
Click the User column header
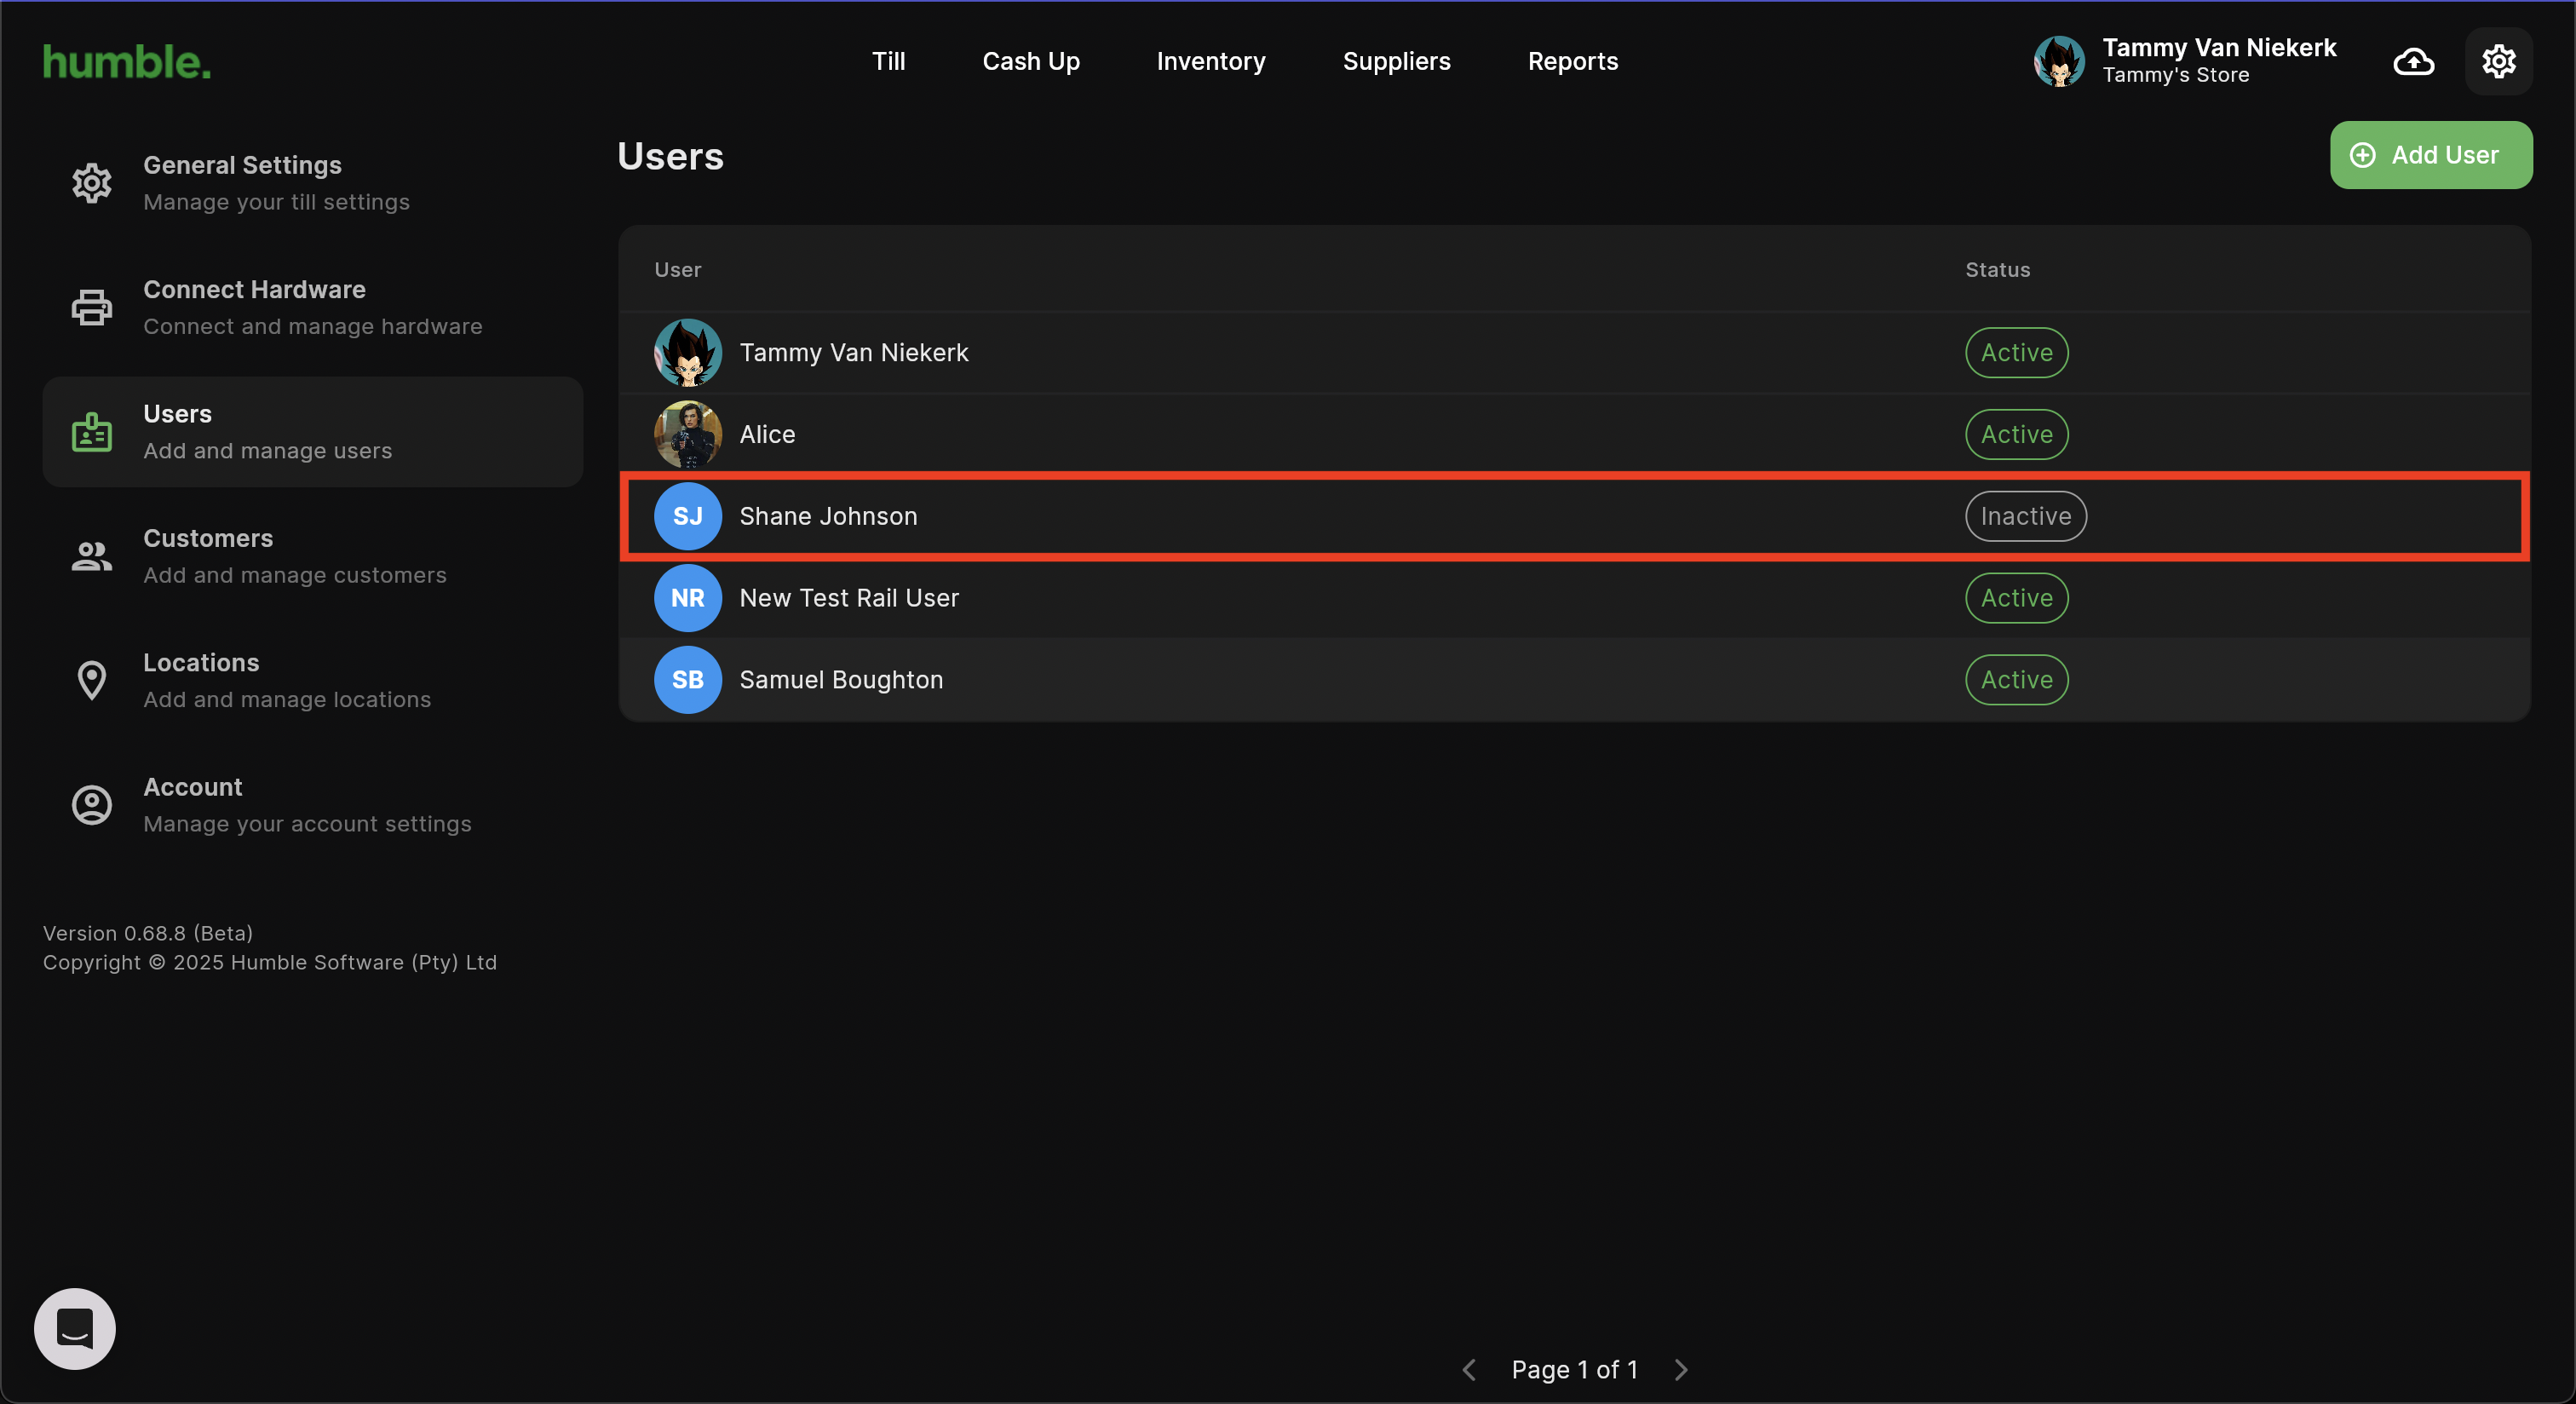click(678, 269)
